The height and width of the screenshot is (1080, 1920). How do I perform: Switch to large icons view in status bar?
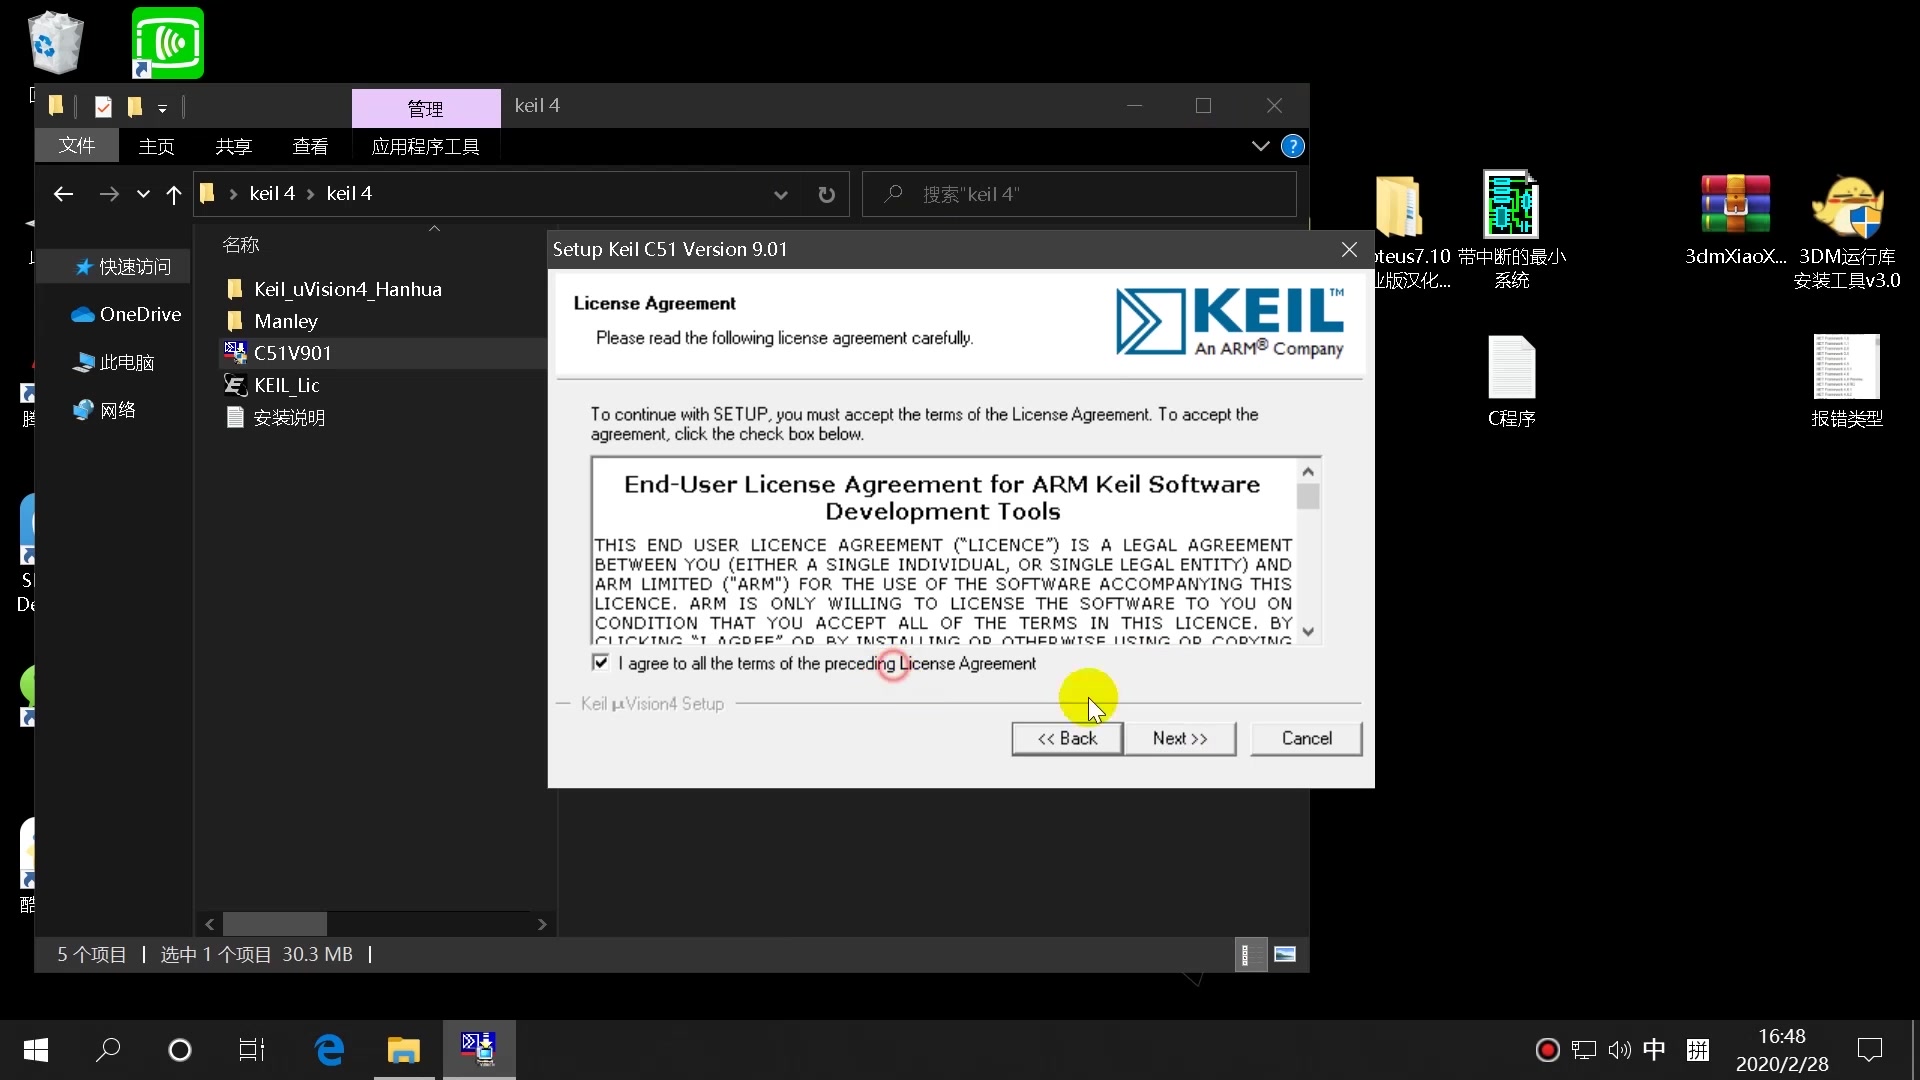click(x=1285, y=954)
